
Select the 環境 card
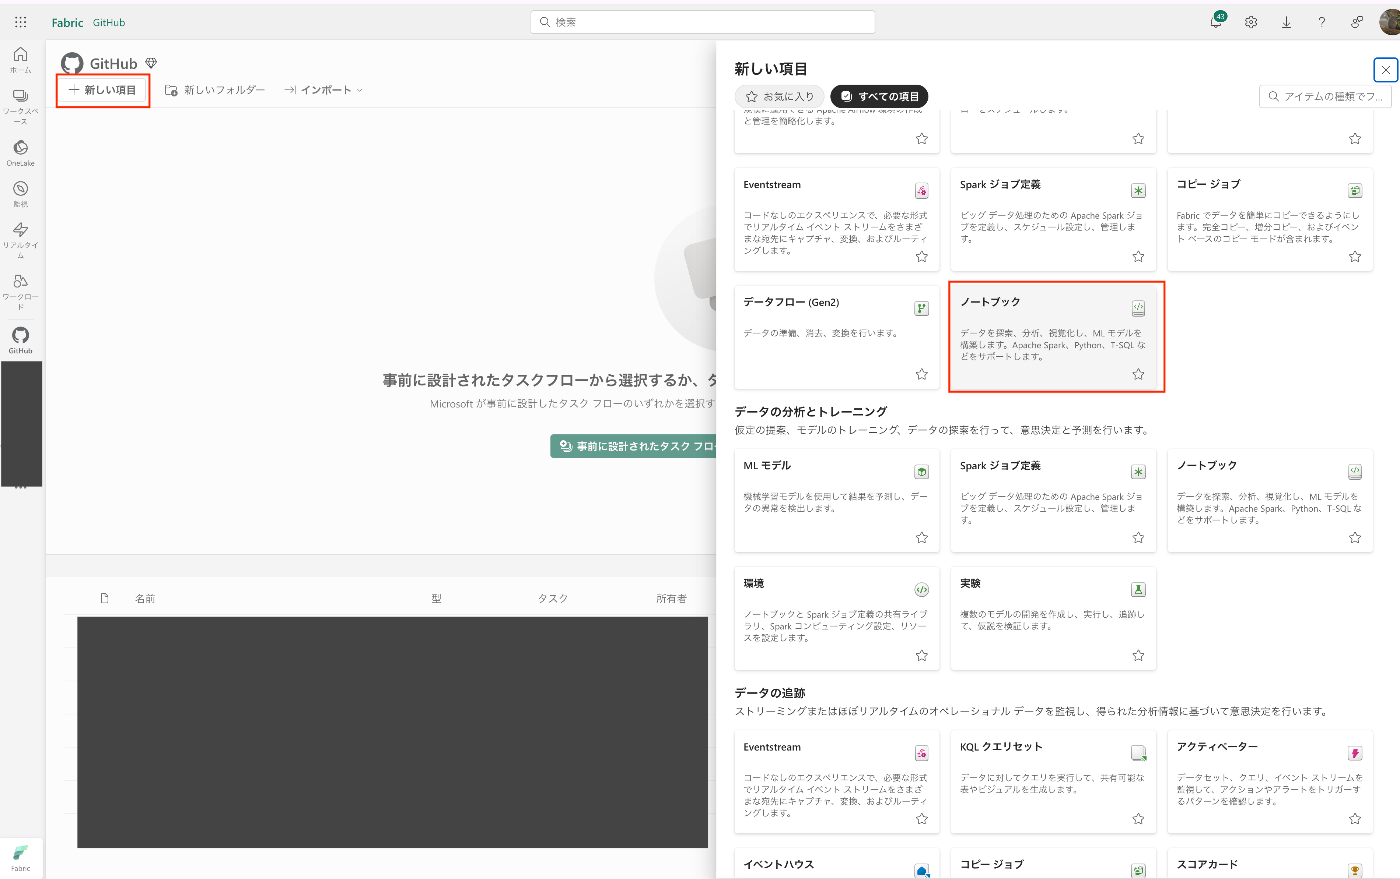[x=837, y=618]
